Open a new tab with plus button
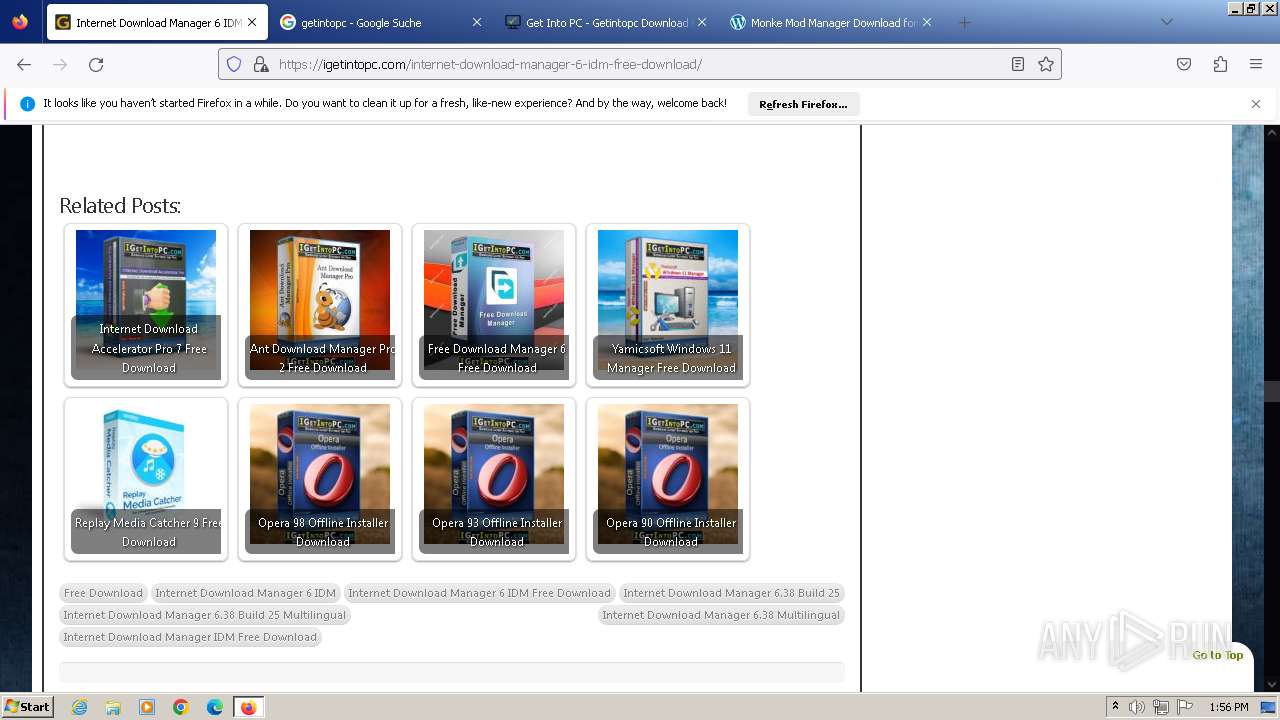This screenshot has width=1280, height=720. click(x=964, y=22)
